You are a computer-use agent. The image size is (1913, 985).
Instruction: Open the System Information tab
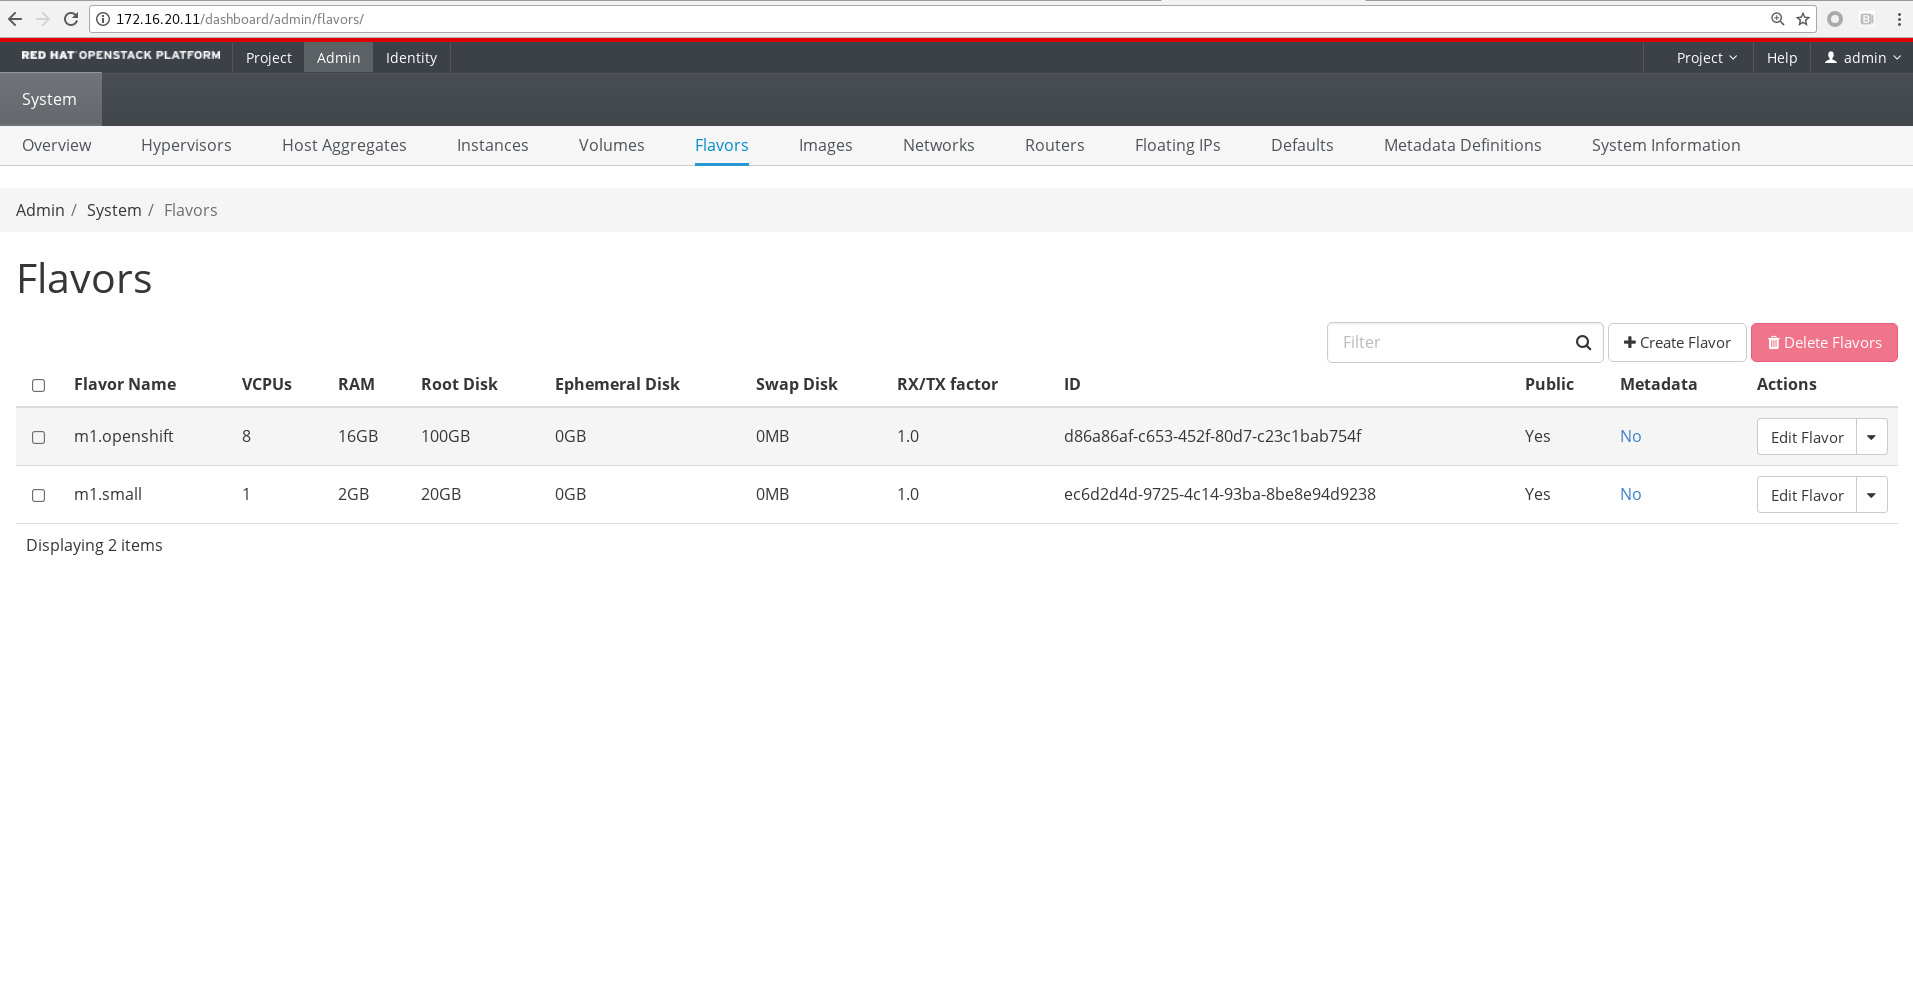1666,145
